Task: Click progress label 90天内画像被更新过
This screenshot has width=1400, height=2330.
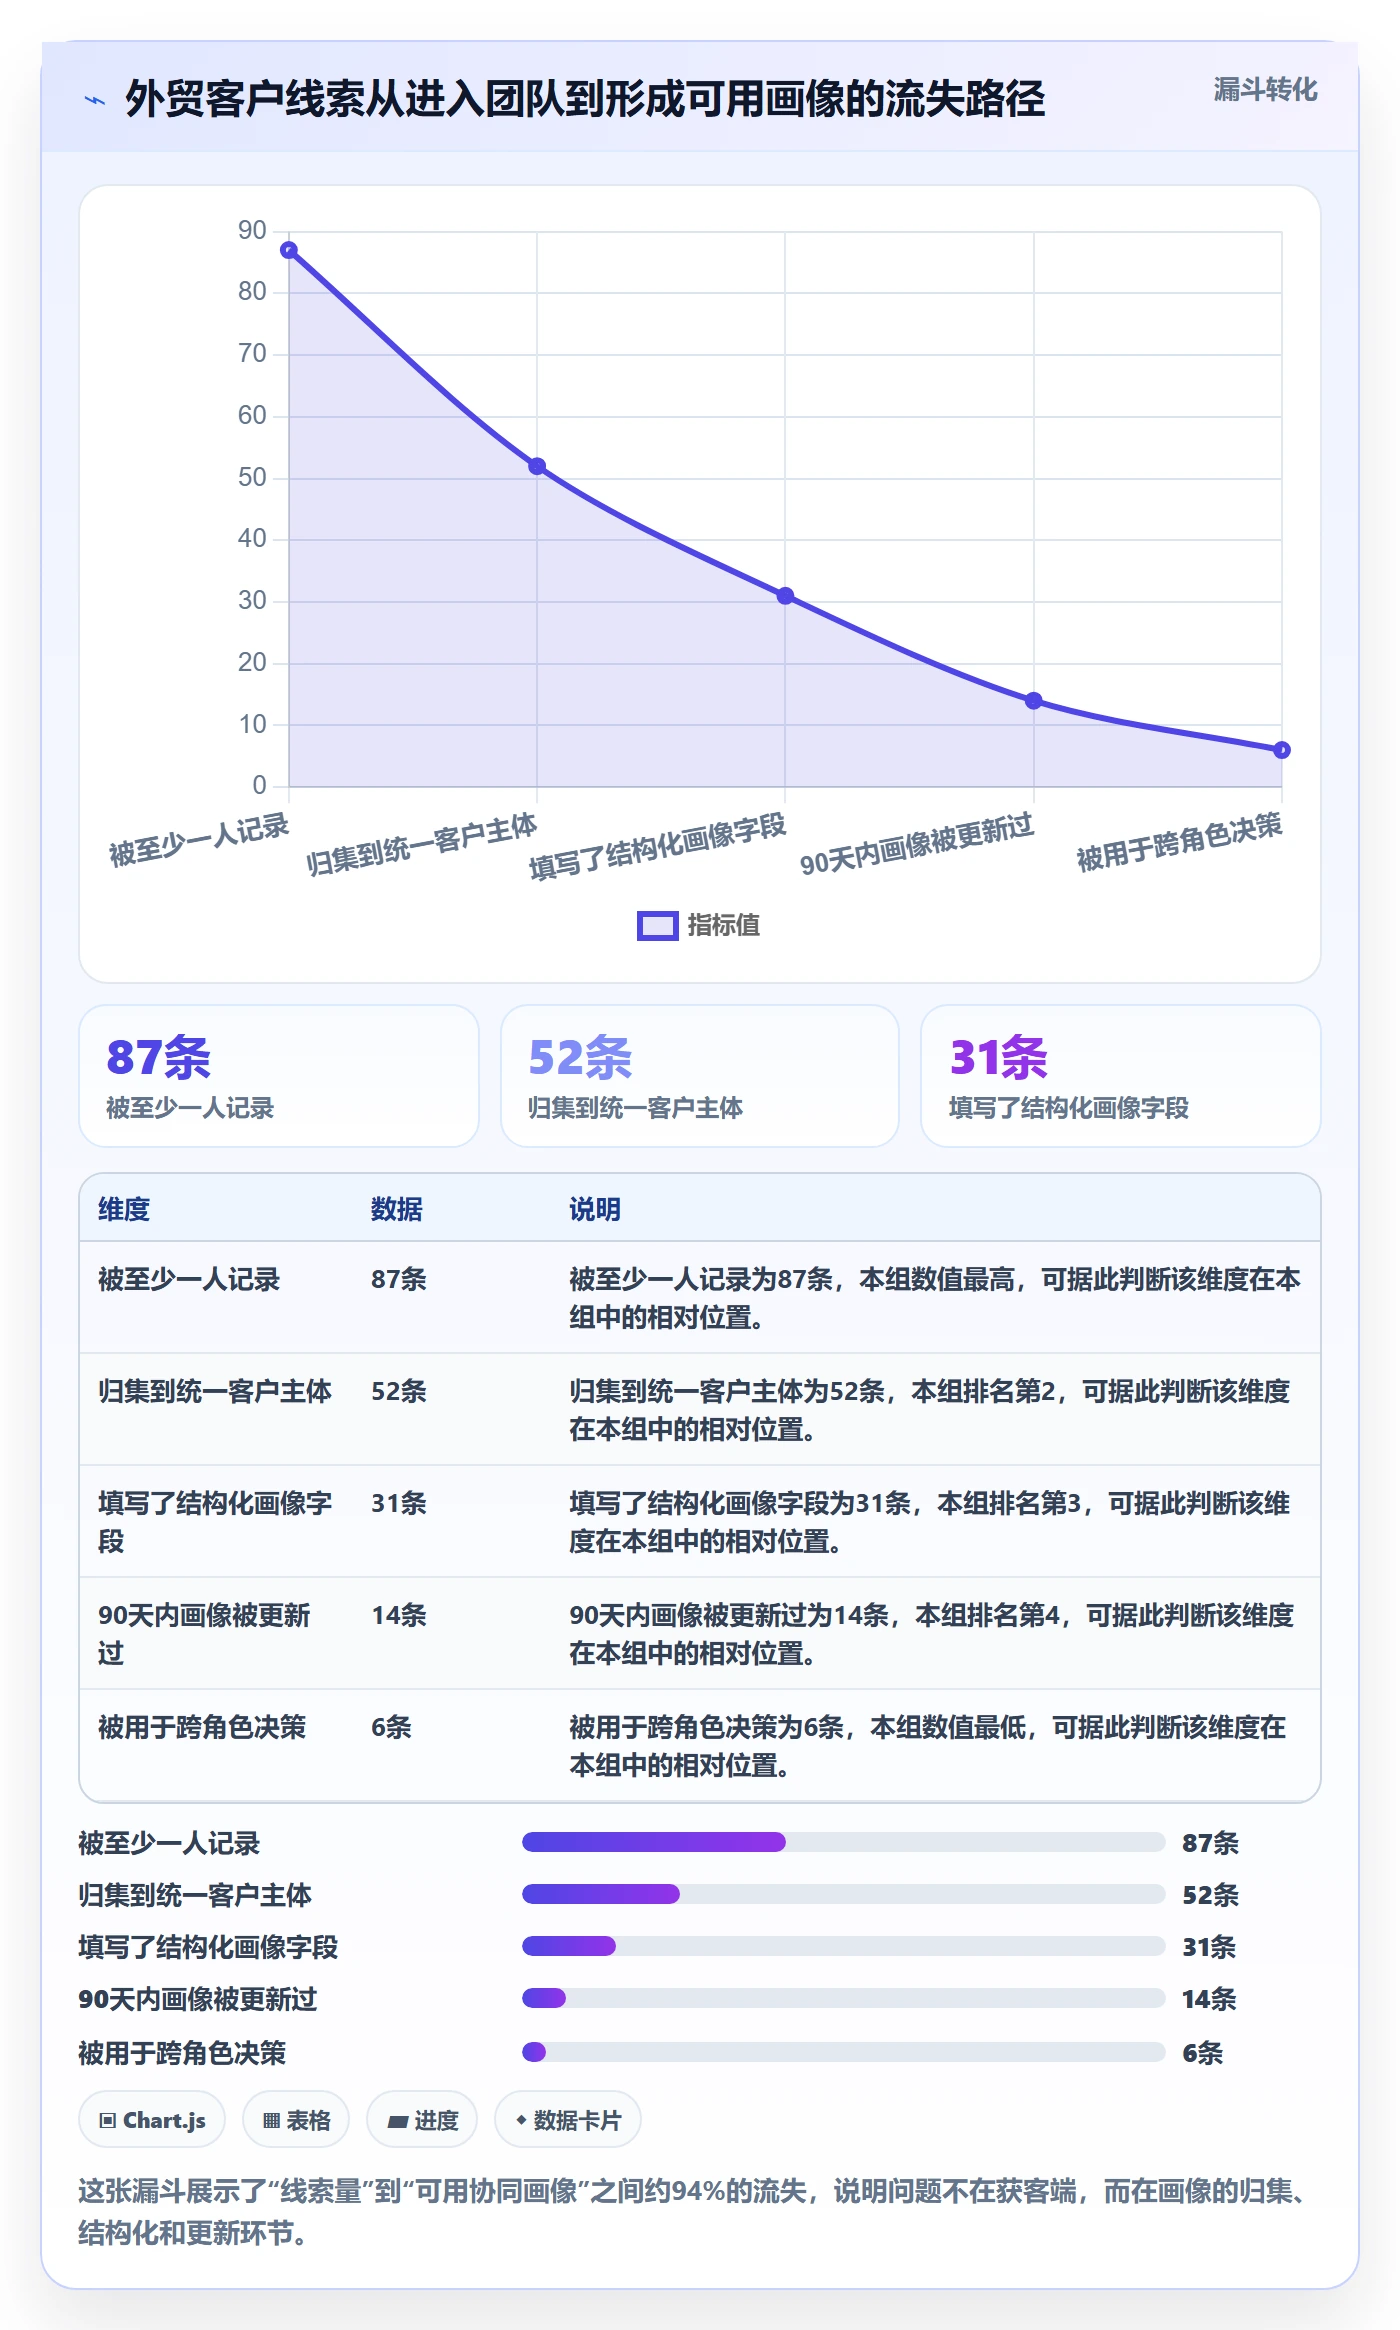Action: [x=198, y=1999]
